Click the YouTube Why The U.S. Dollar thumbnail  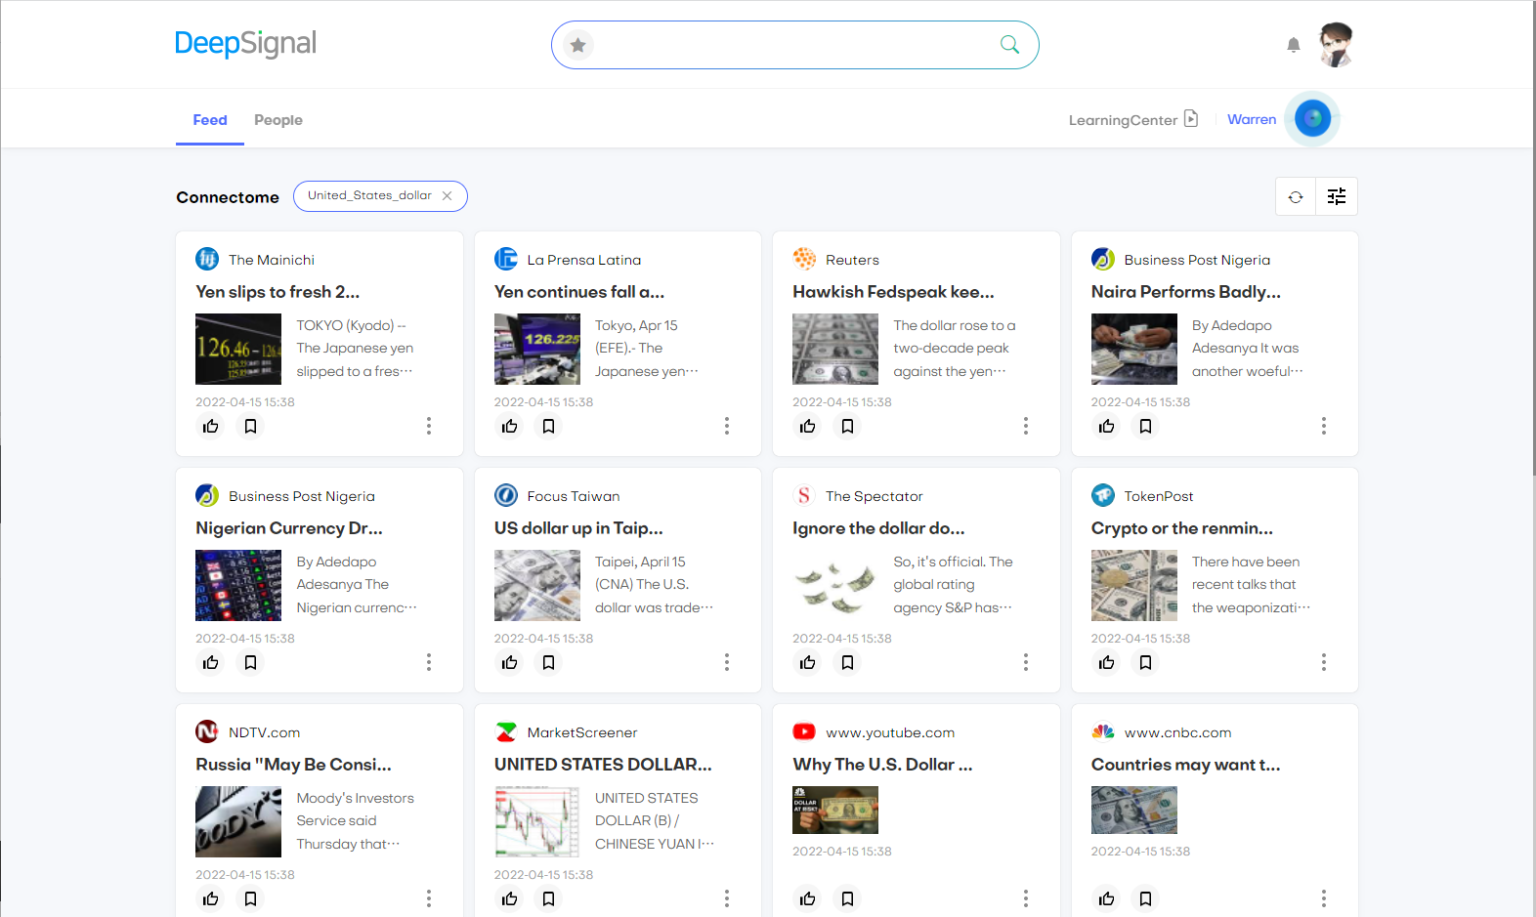835,810
